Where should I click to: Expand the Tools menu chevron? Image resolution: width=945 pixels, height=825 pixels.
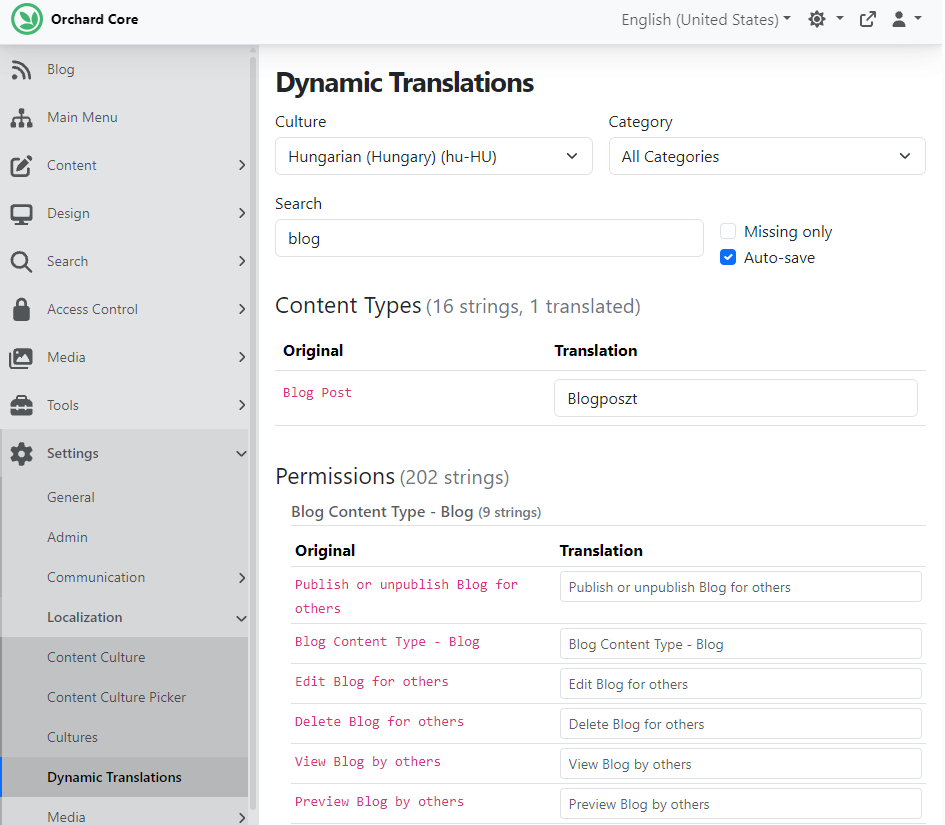[242, 405]
